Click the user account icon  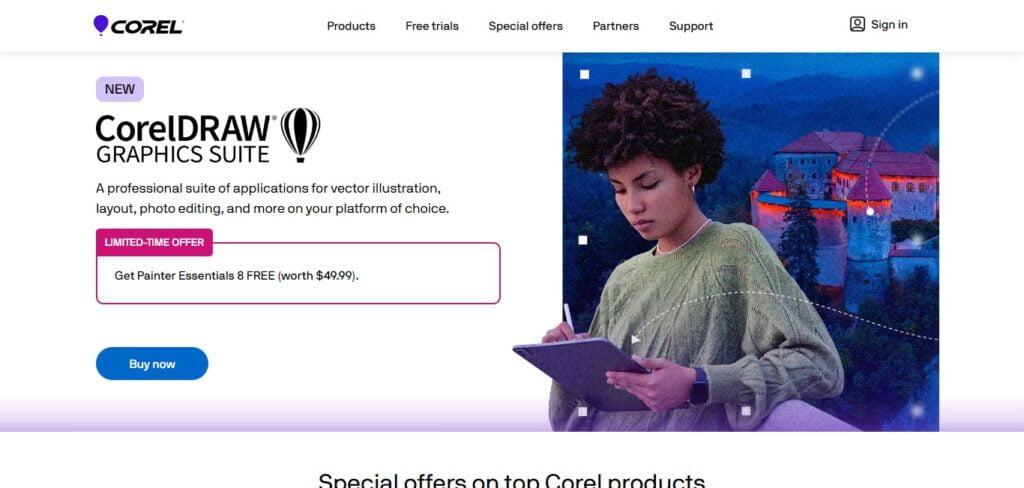[x=857, y=25]
